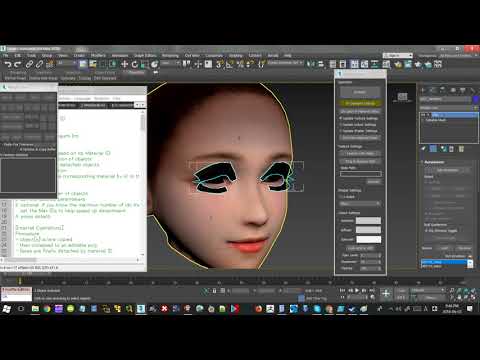Choose the Select and Scale tool
Viewport: 480px width, 360px height.
point(144,64)
